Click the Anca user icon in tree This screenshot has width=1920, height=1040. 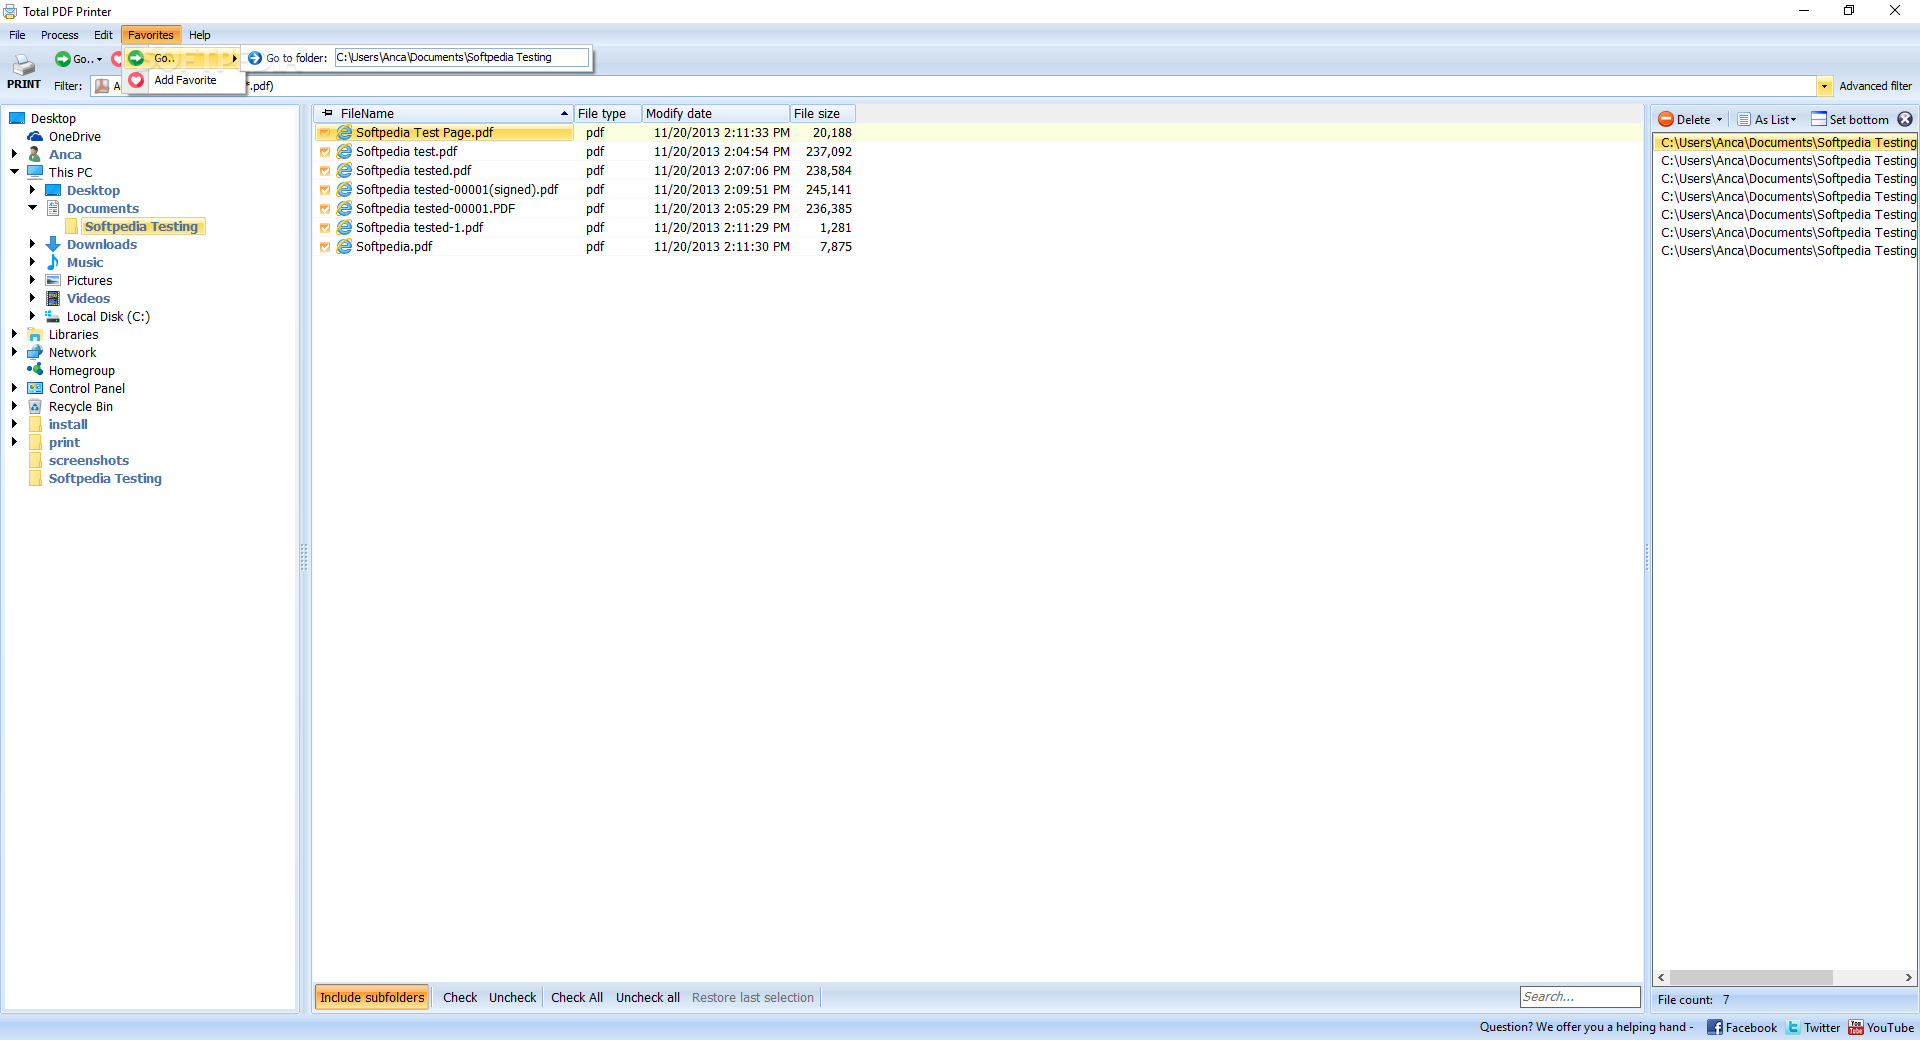35,155
